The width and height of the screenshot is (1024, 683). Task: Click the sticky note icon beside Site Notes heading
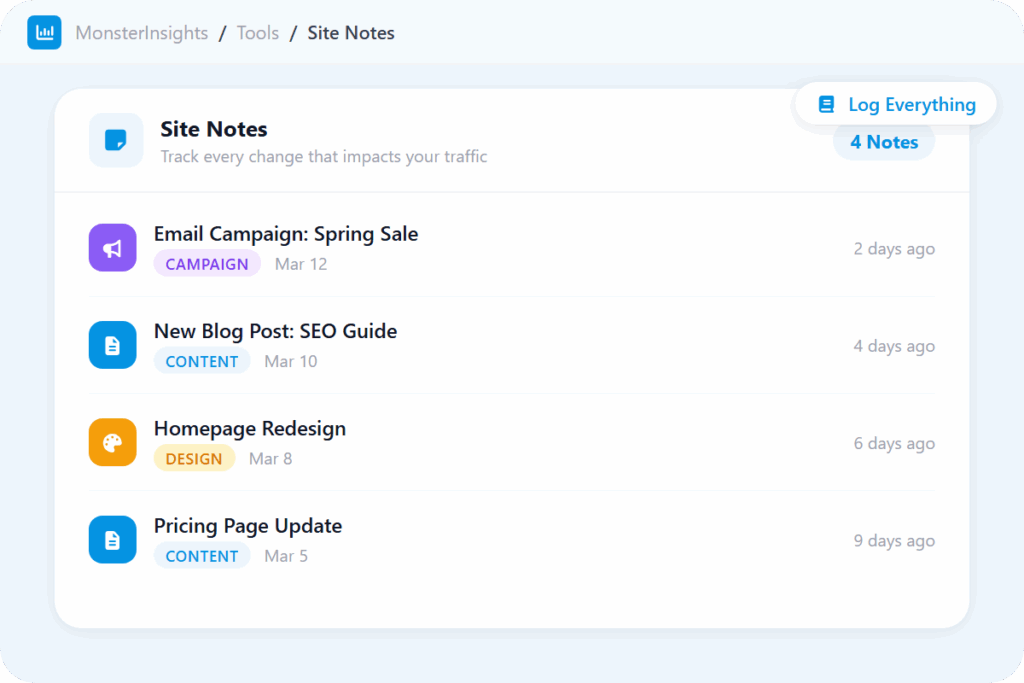[x=116, y=140]
